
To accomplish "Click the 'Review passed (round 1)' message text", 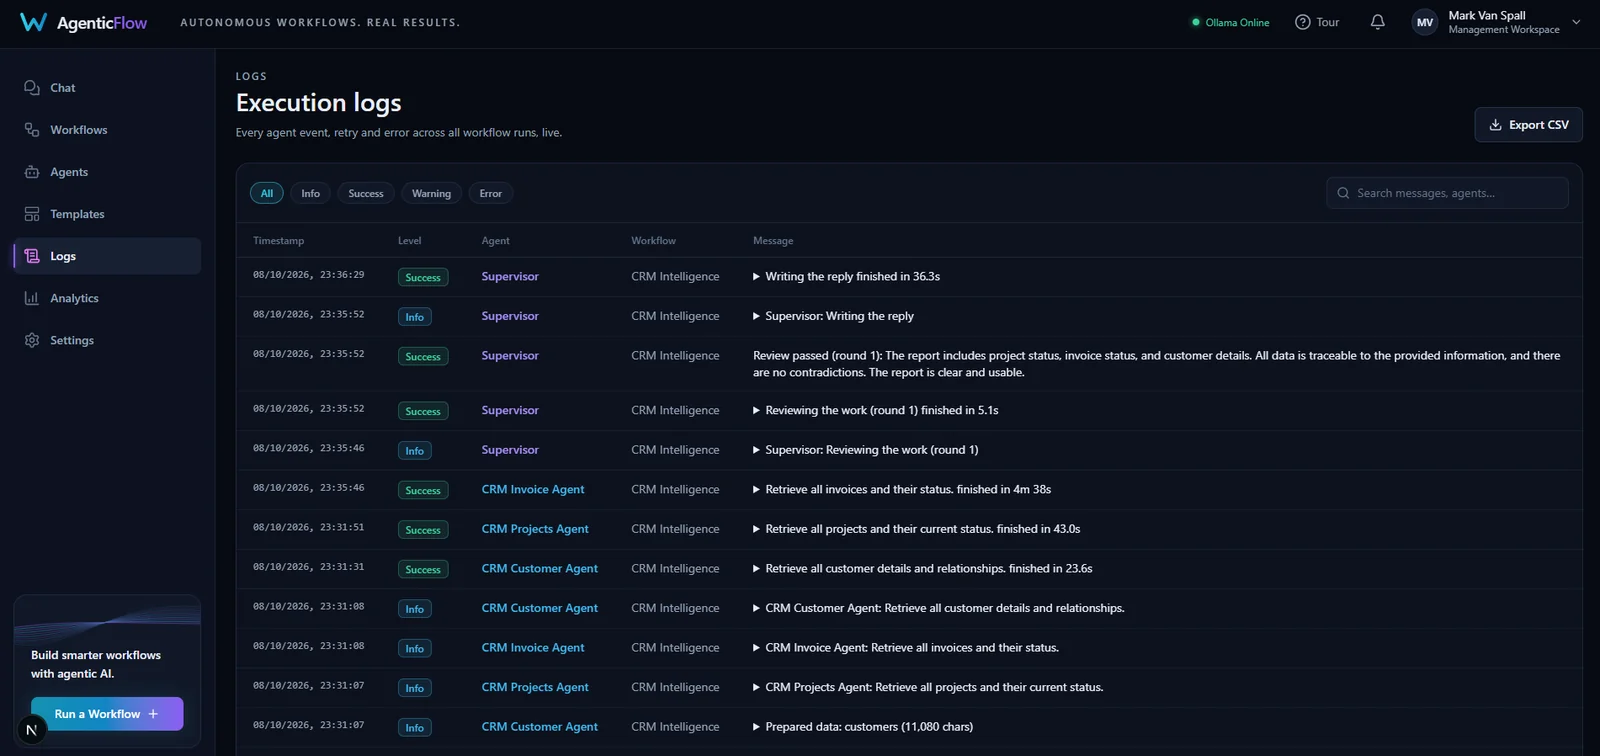I will click(1156, 364).
